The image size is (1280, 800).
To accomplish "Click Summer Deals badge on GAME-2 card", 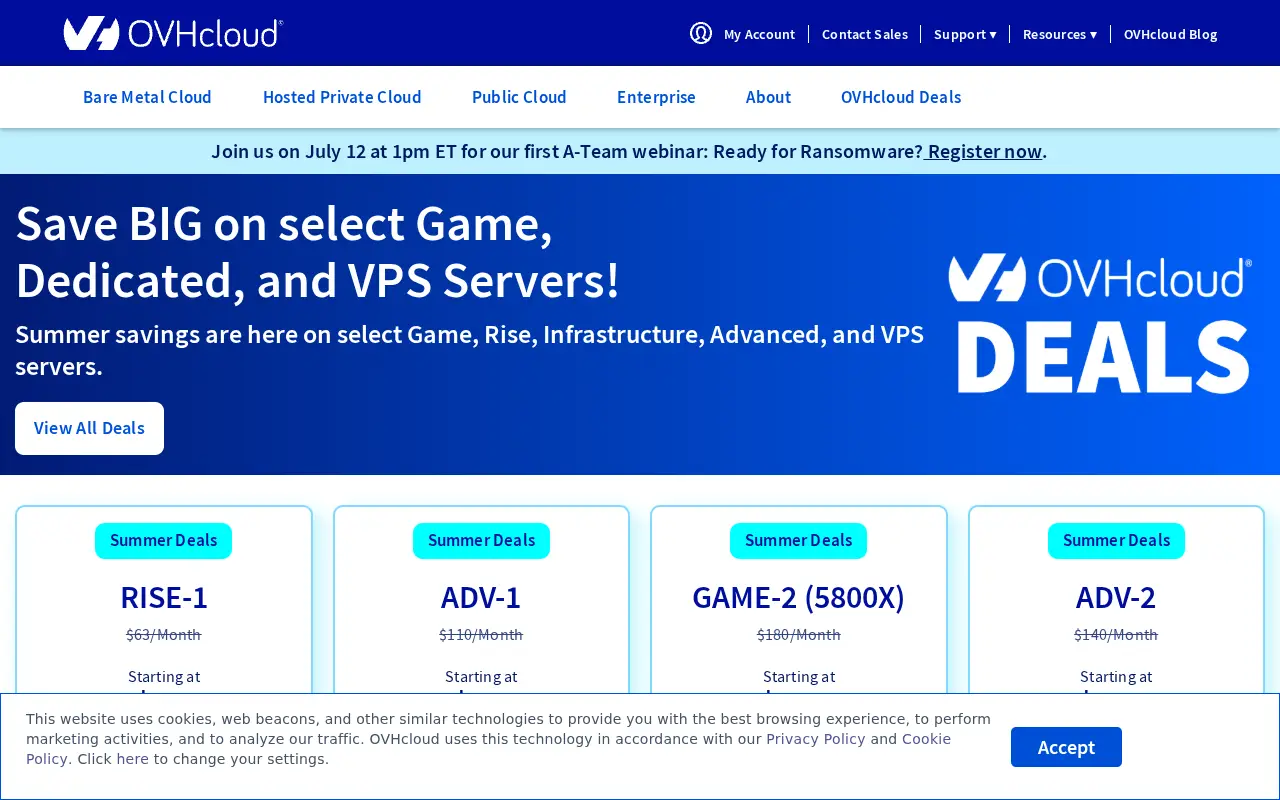I will coord(798,541).
